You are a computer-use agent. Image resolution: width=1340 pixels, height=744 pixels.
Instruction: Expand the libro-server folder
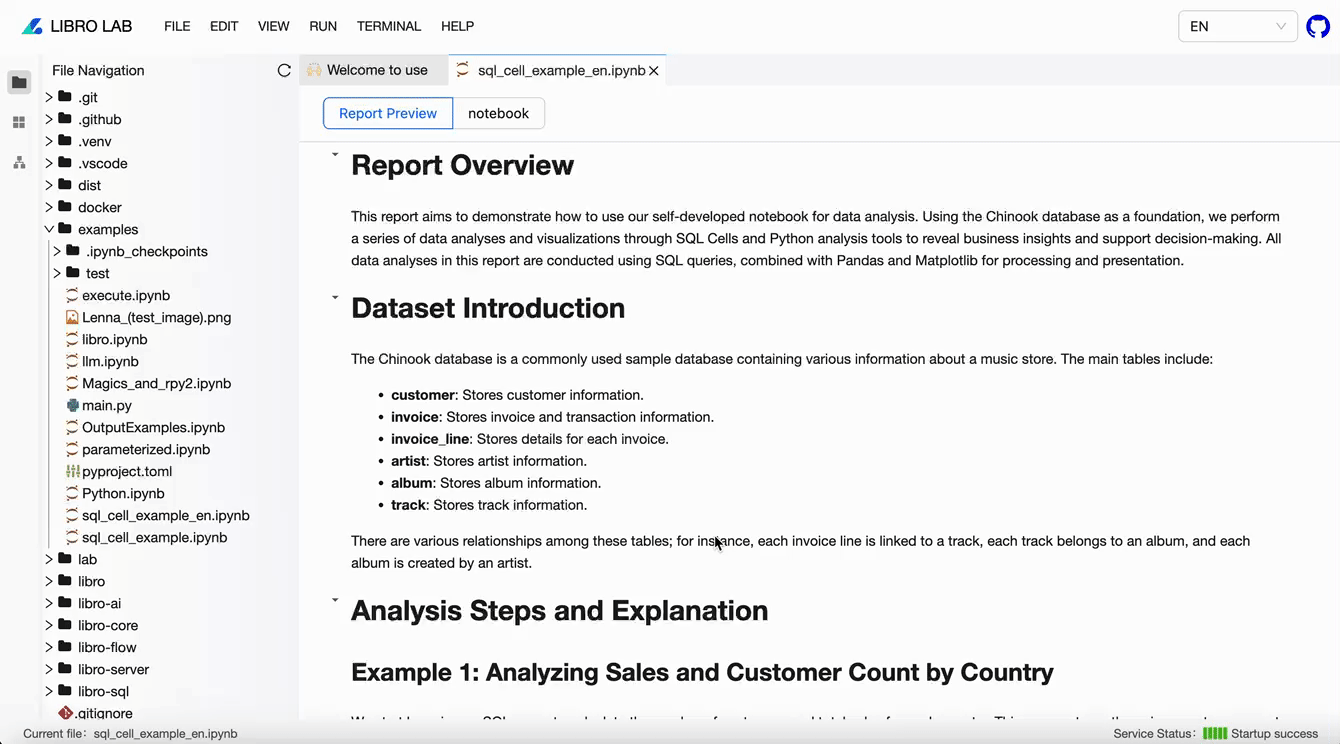tap(49, 669)
